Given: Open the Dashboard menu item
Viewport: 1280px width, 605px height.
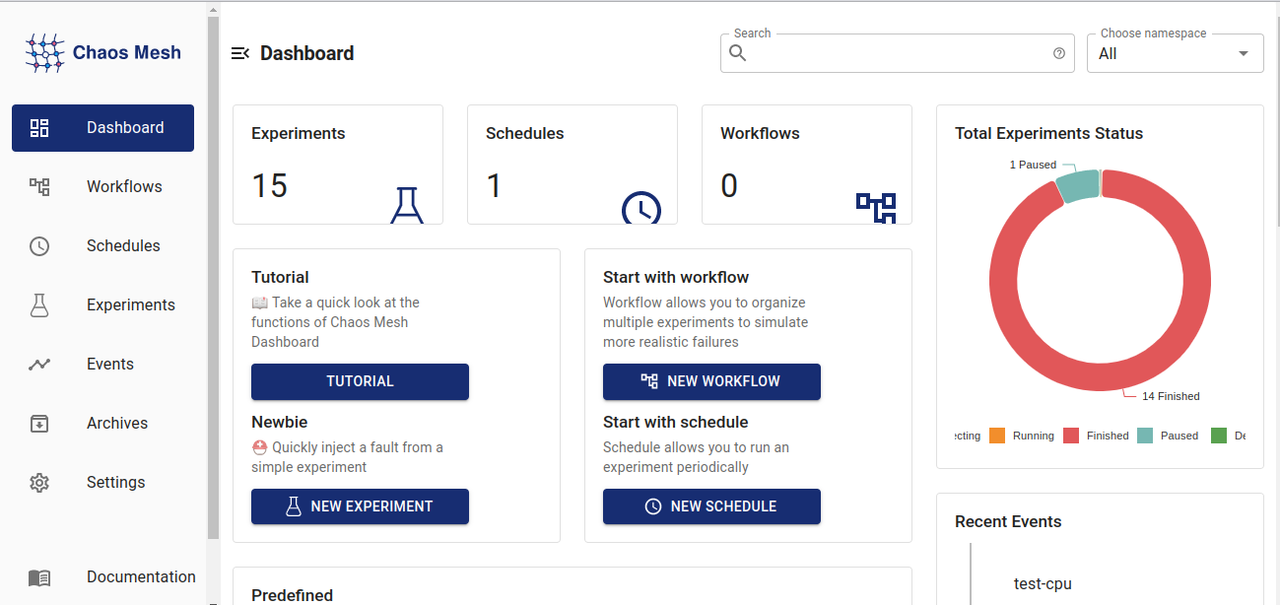Looking at the screenshot, I should click(x=103, y=128).
